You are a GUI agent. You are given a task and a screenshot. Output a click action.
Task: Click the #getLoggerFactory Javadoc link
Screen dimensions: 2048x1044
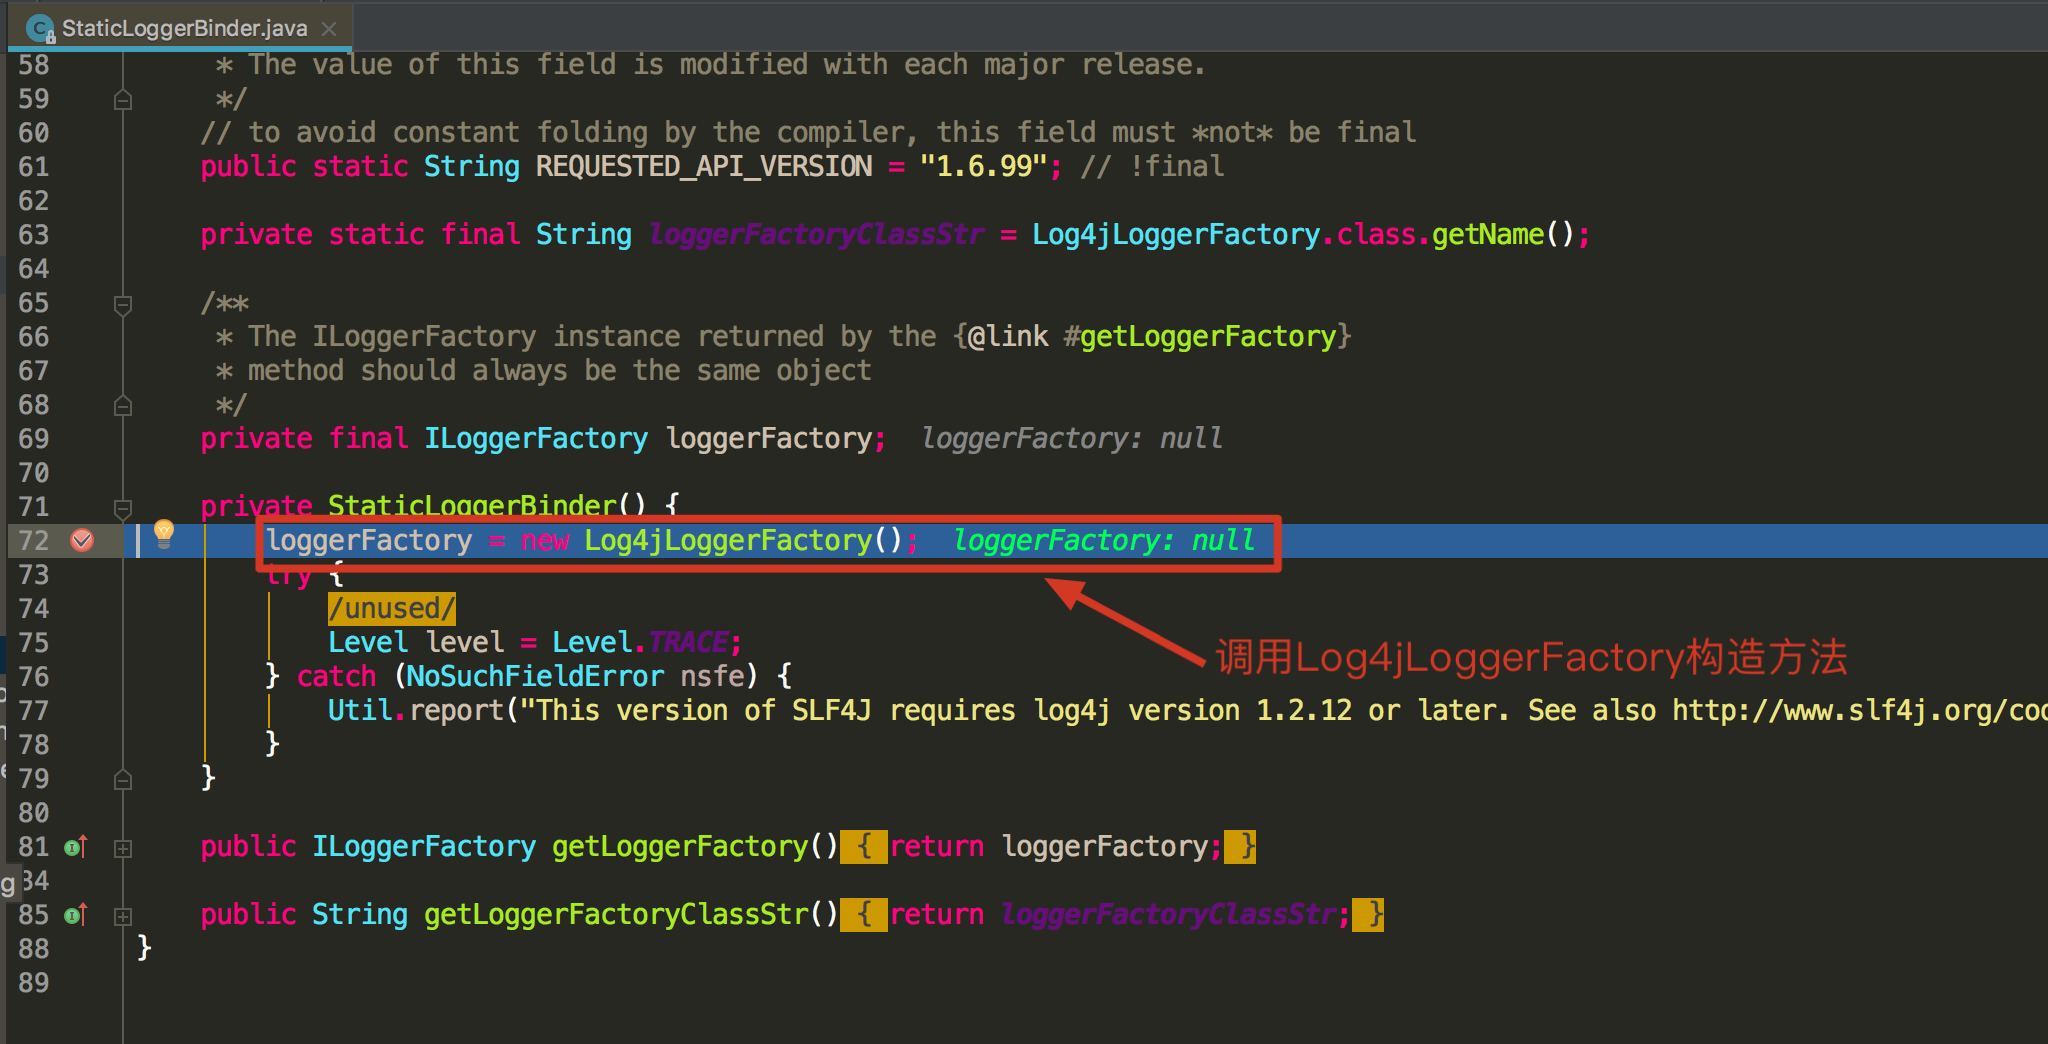point(1200,337)
